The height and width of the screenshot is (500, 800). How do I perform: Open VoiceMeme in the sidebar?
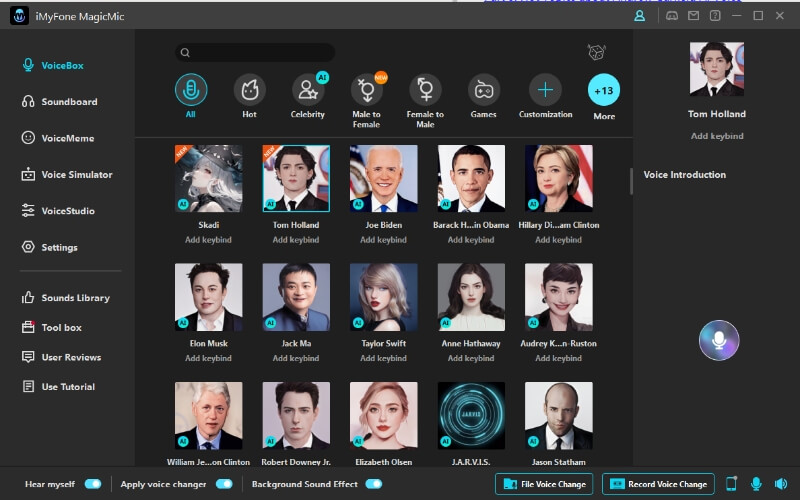[58, 138]
